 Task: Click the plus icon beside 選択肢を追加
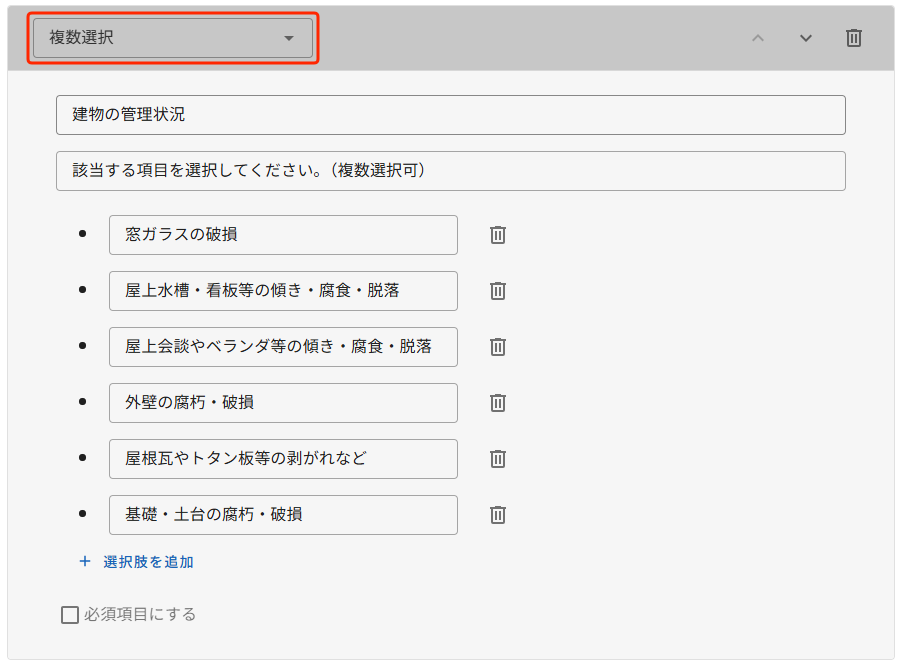point(85,561)
